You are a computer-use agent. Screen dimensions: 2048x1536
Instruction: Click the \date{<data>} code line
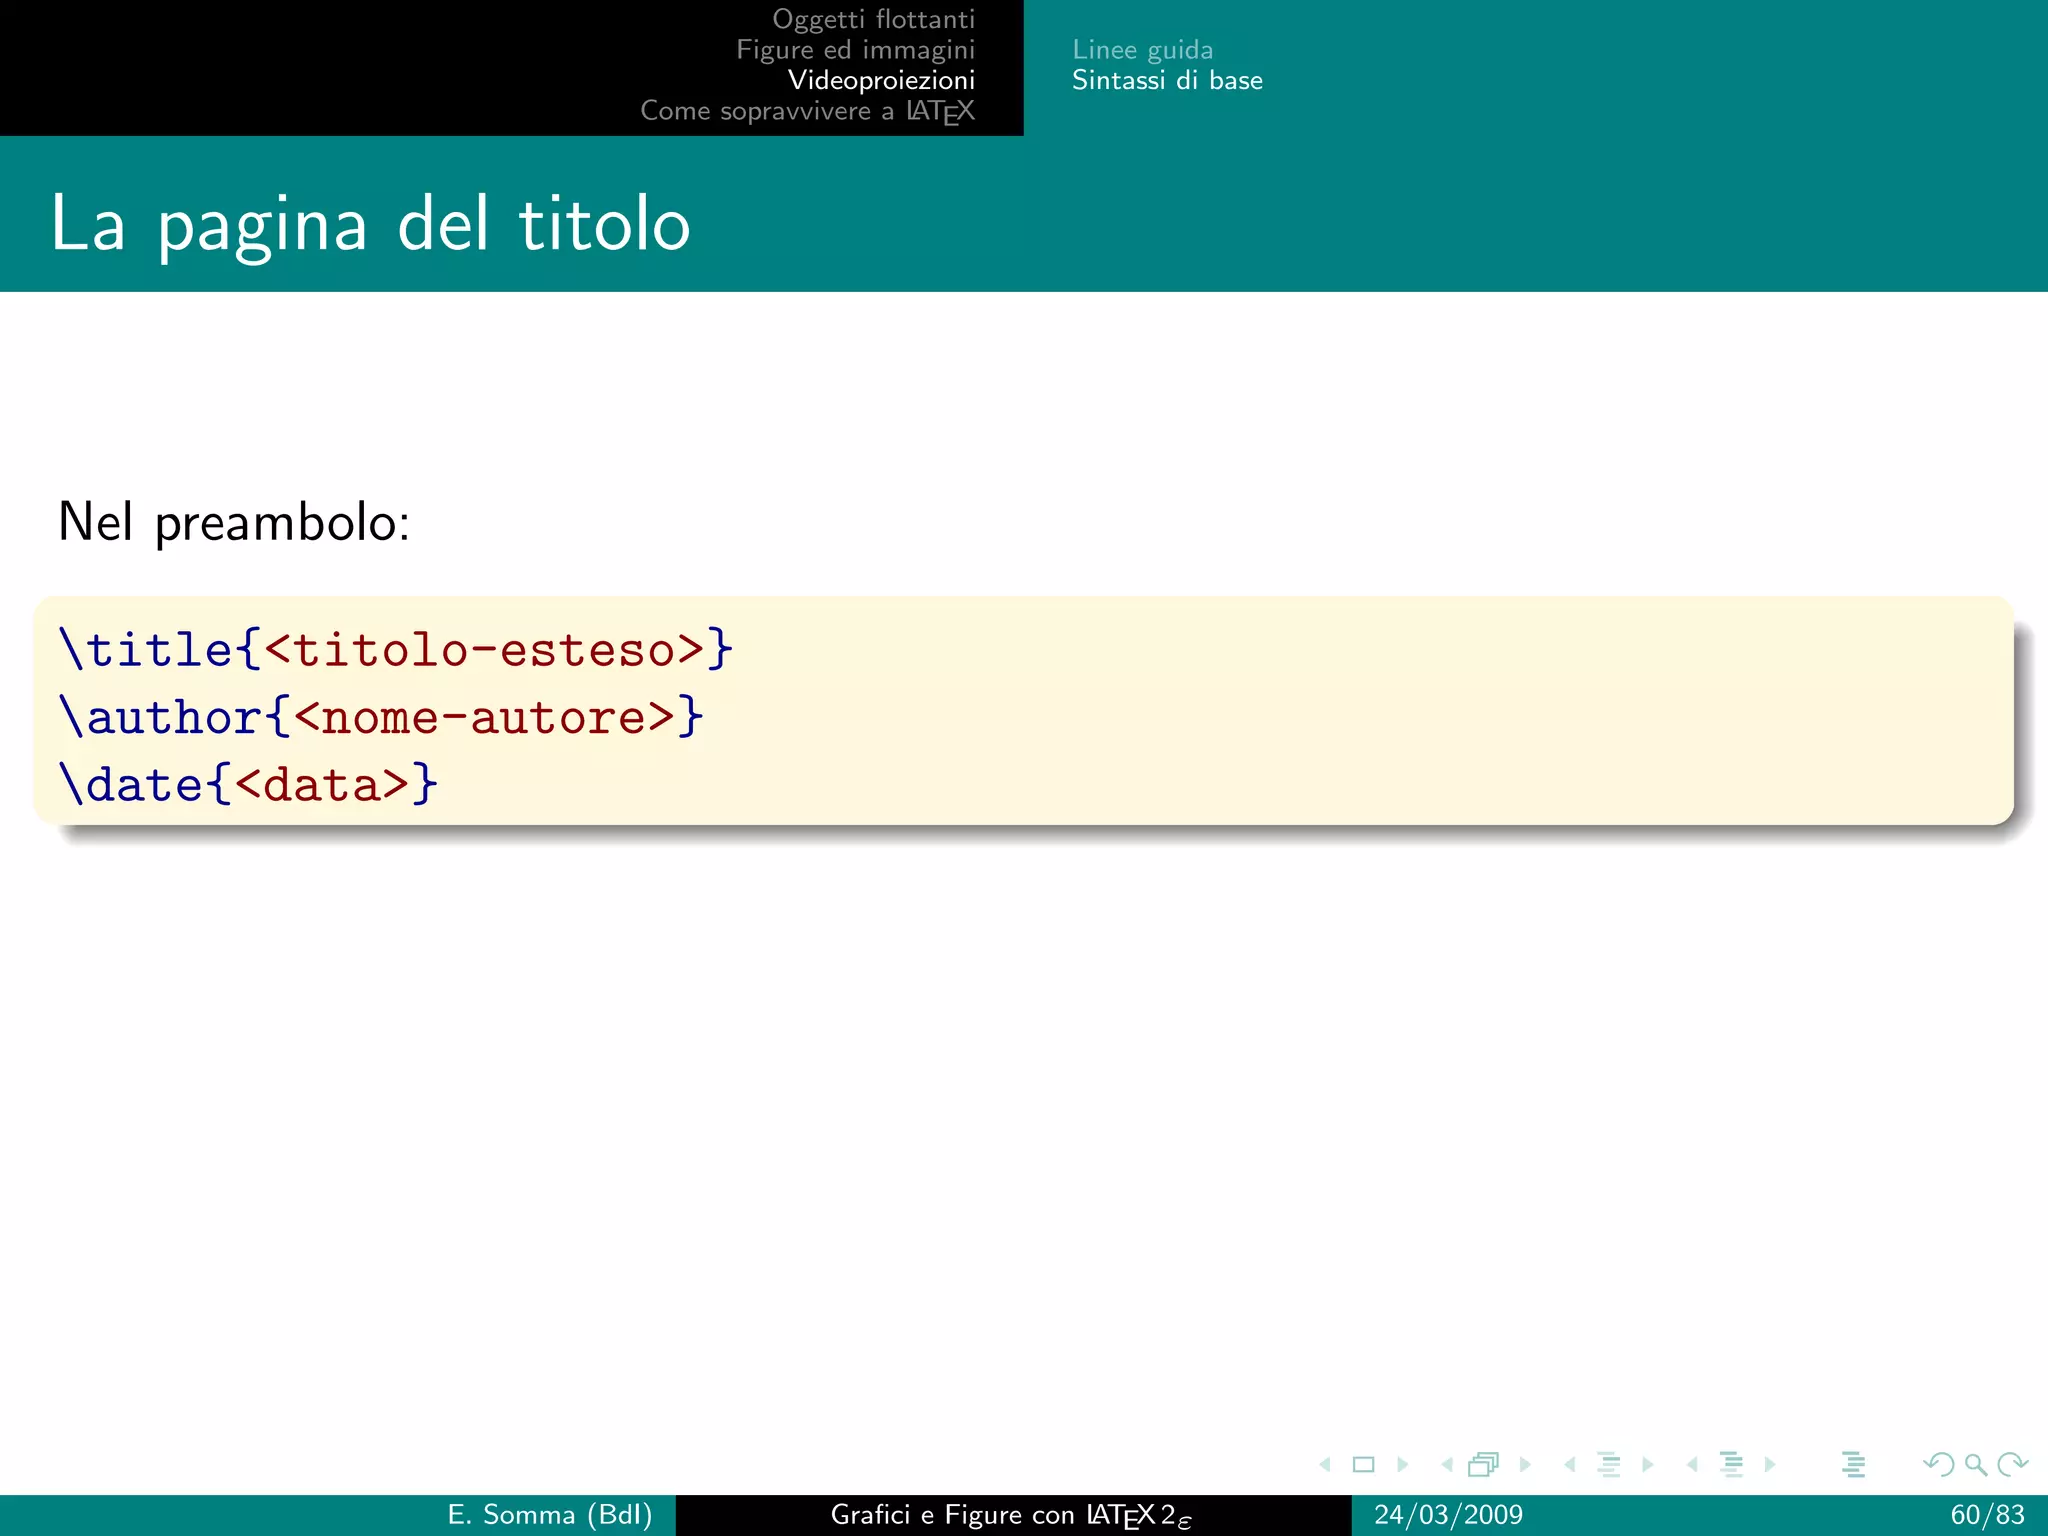click(249, 784)
